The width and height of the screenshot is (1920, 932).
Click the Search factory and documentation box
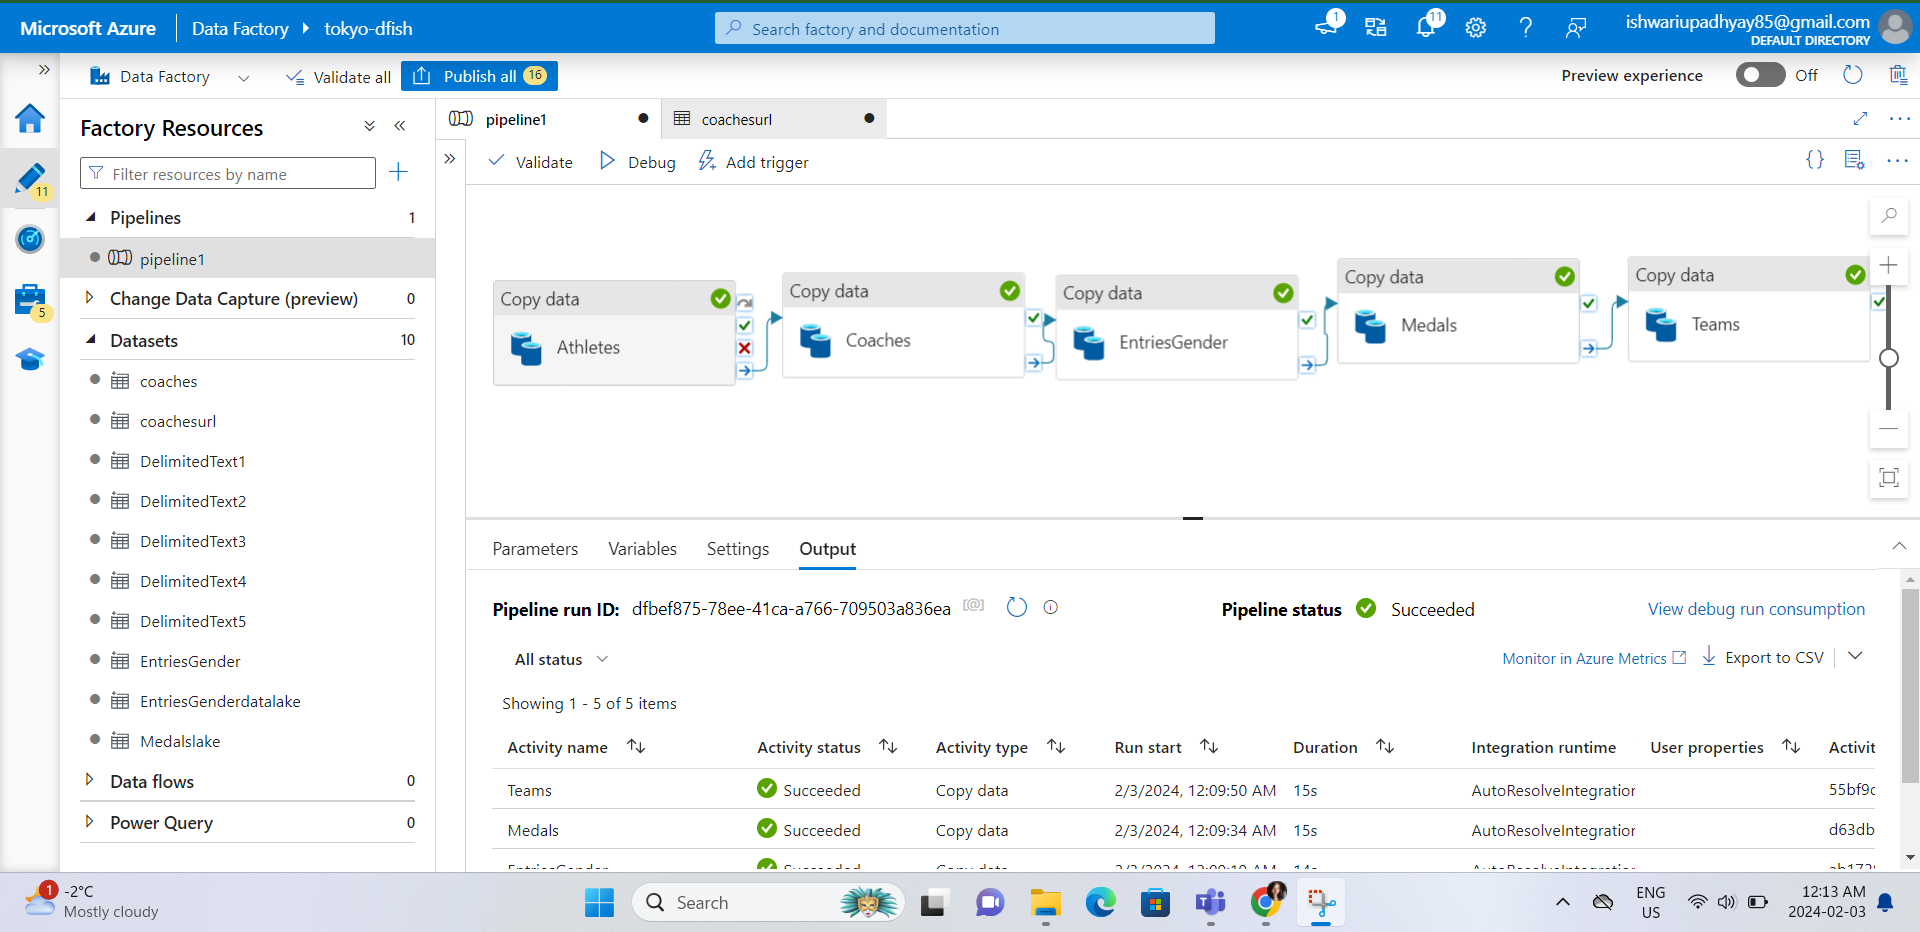point(965,28)
